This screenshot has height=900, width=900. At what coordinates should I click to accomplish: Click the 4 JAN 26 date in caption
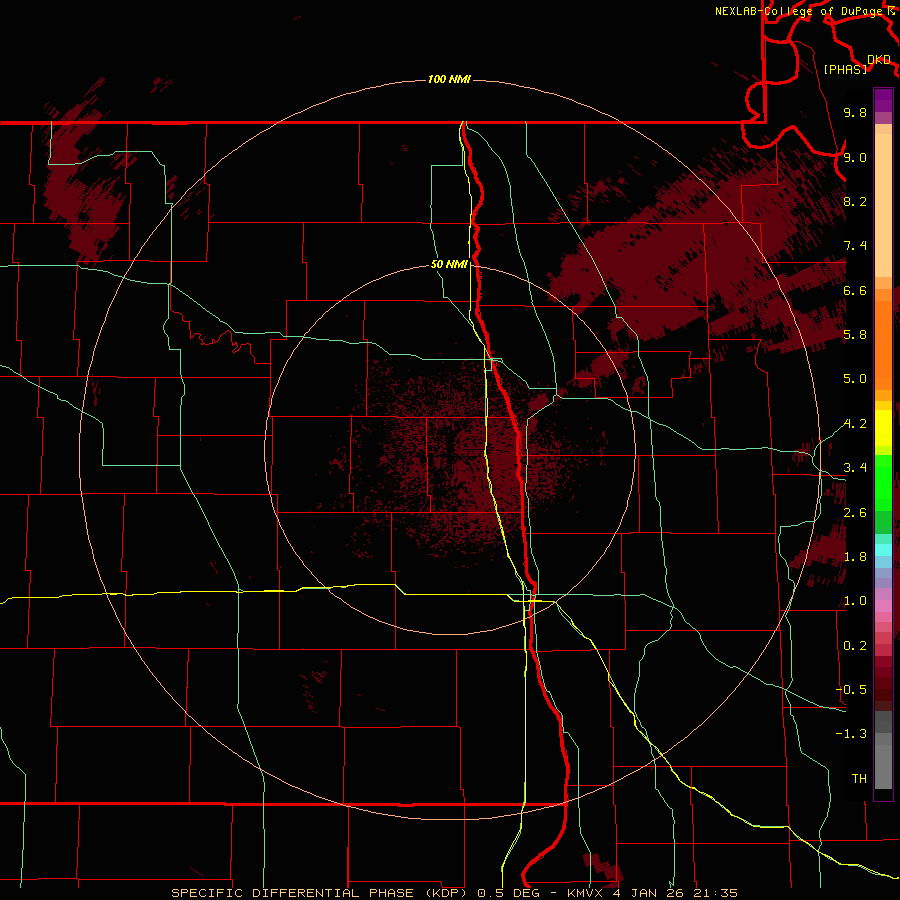coord(647,893)
